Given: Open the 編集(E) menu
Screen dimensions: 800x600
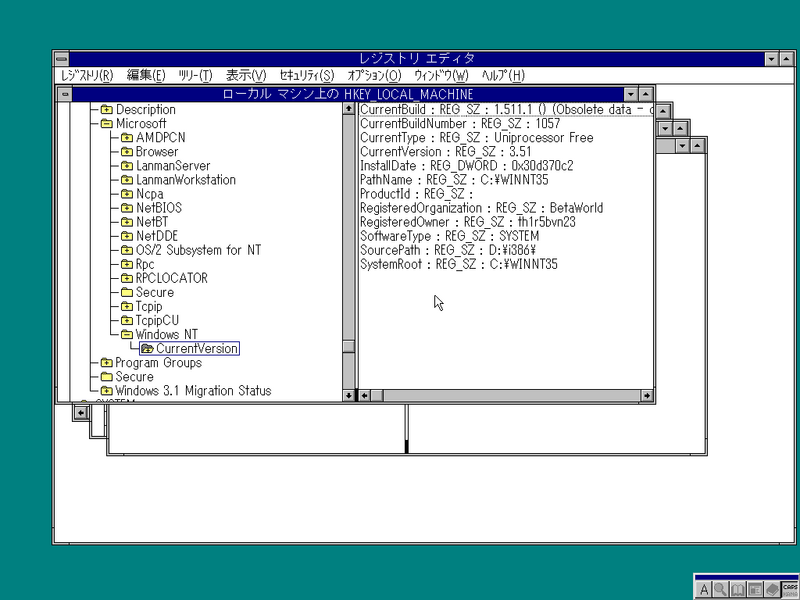Looking at the screenshot, I should tap(146, 76).
